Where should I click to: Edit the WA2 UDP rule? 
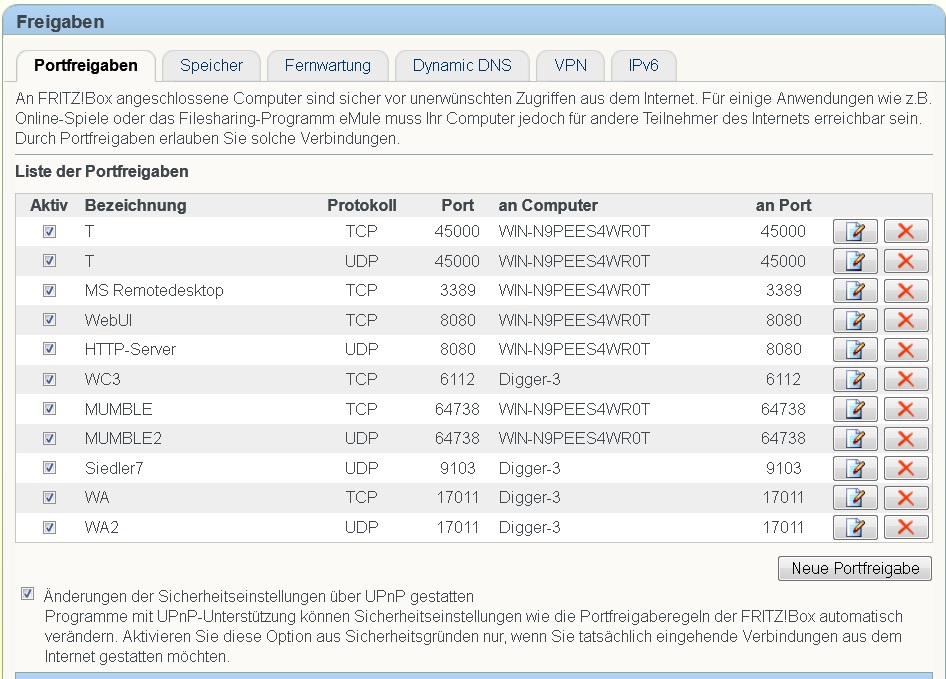pyautogui.click(x=855, y=527)
